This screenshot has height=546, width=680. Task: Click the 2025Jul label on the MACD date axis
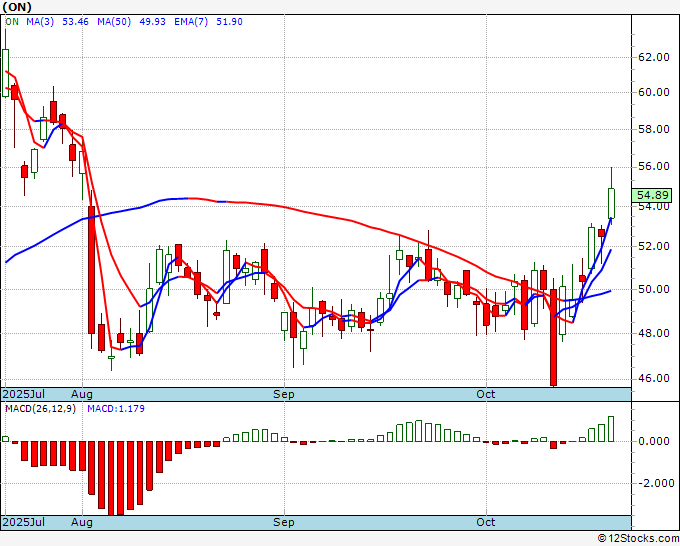[24, 522]
